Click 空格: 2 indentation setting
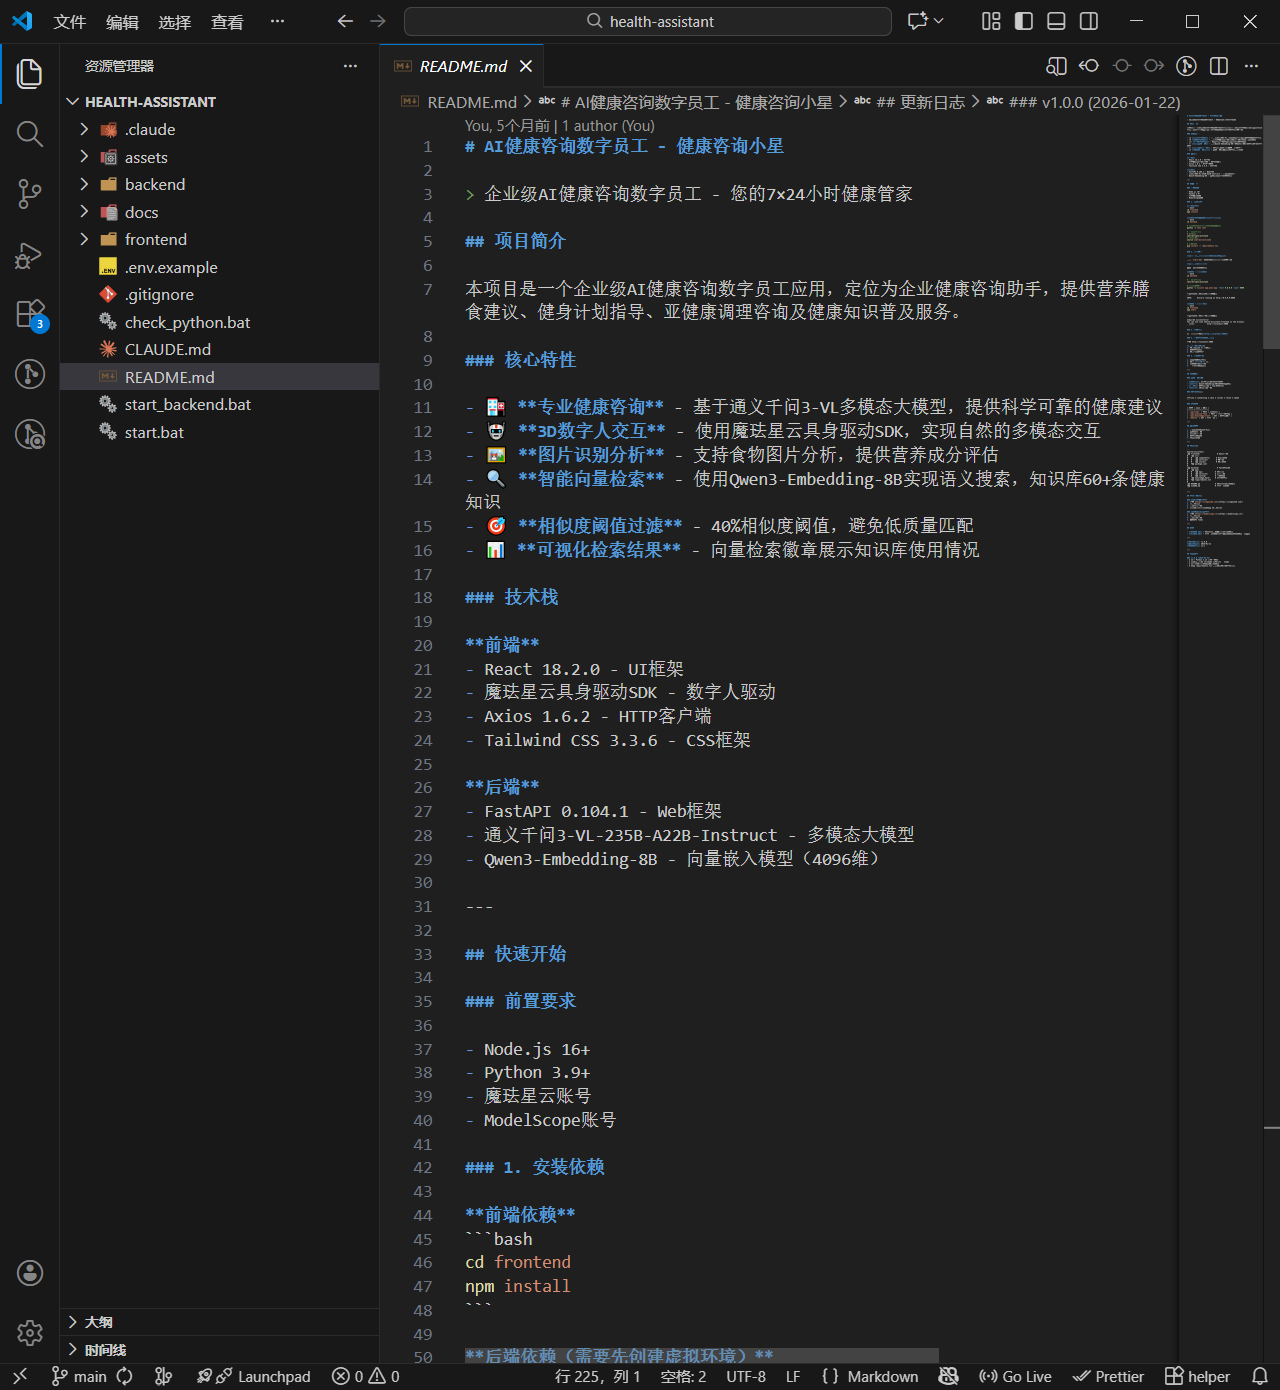The width and height of the screenshot is (1280, 1390). (683, 1376)
